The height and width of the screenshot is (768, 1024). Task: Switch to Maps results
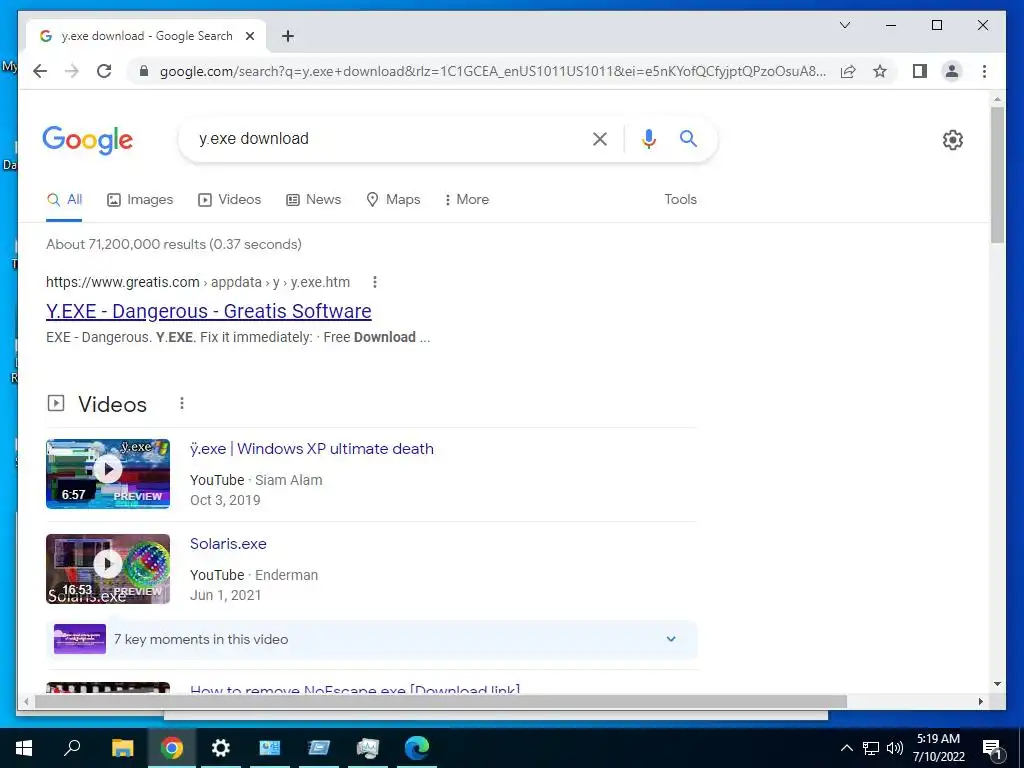tap(392, 199)
